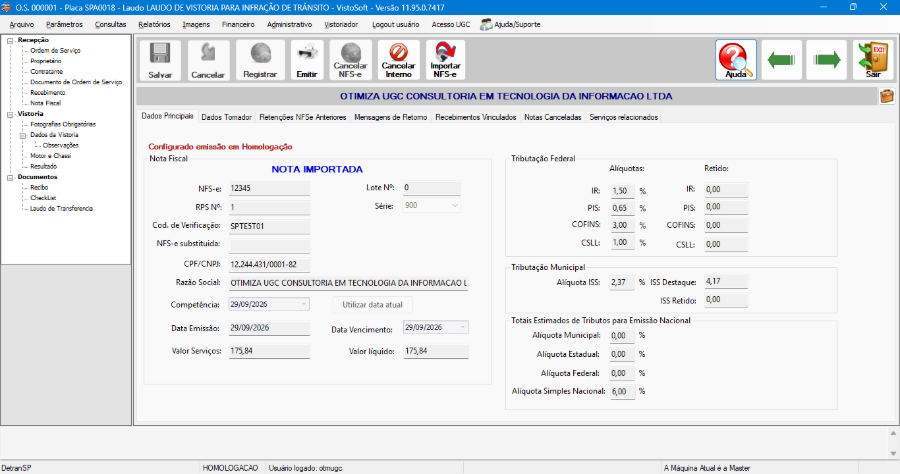Switch to Notas Canceladas tab
900x474 pixels.
[553, 117]
